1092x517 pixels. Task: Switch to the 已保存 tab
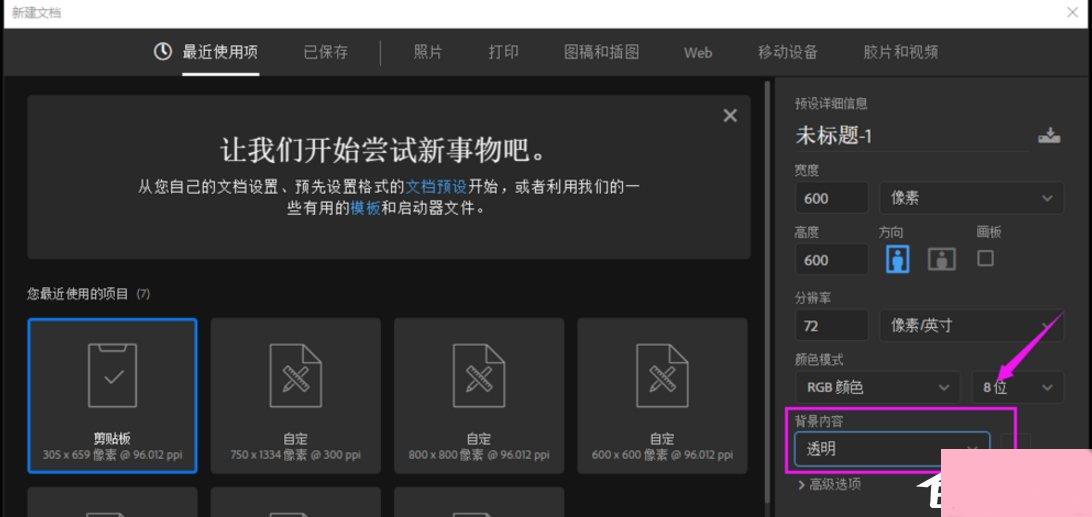pyautogui.click(x=326, y=52)
